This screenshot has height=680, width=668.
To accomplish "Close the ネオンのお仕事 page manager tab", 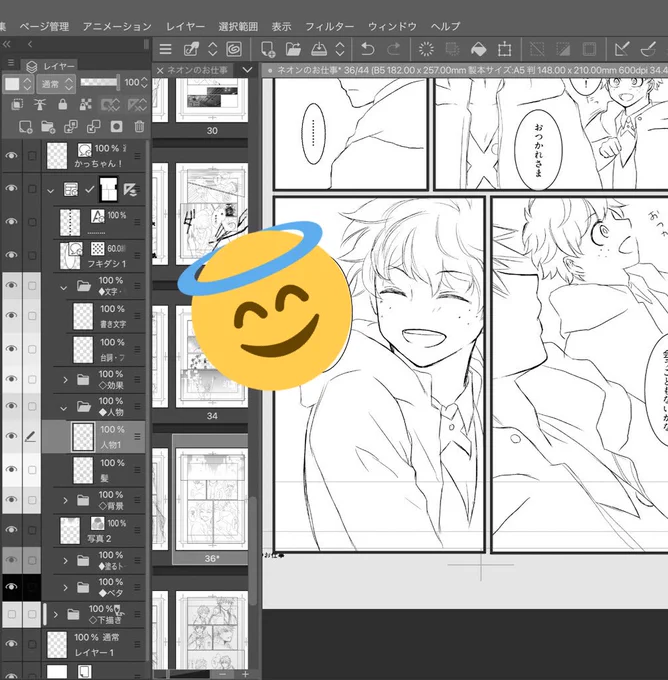I will click(160, 70).
